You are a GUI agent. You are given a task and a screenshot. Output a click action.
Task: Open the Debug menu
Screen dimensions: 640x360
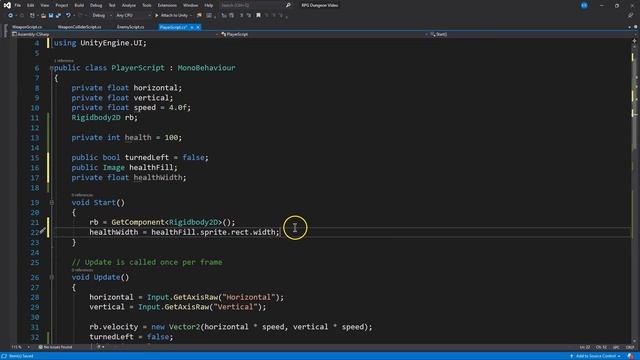click(x=96, y=5)
